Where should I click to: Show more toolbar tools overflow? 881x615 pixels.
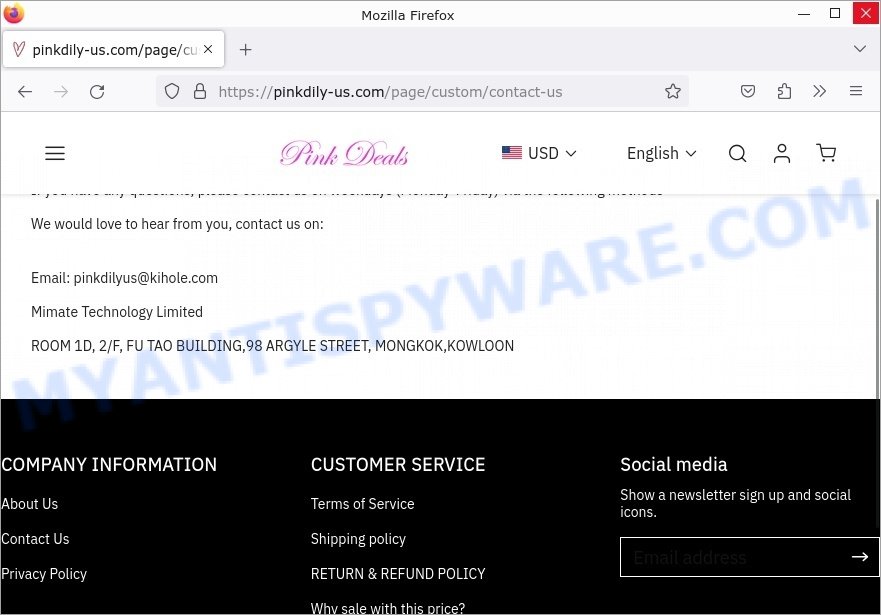(820, 91)
